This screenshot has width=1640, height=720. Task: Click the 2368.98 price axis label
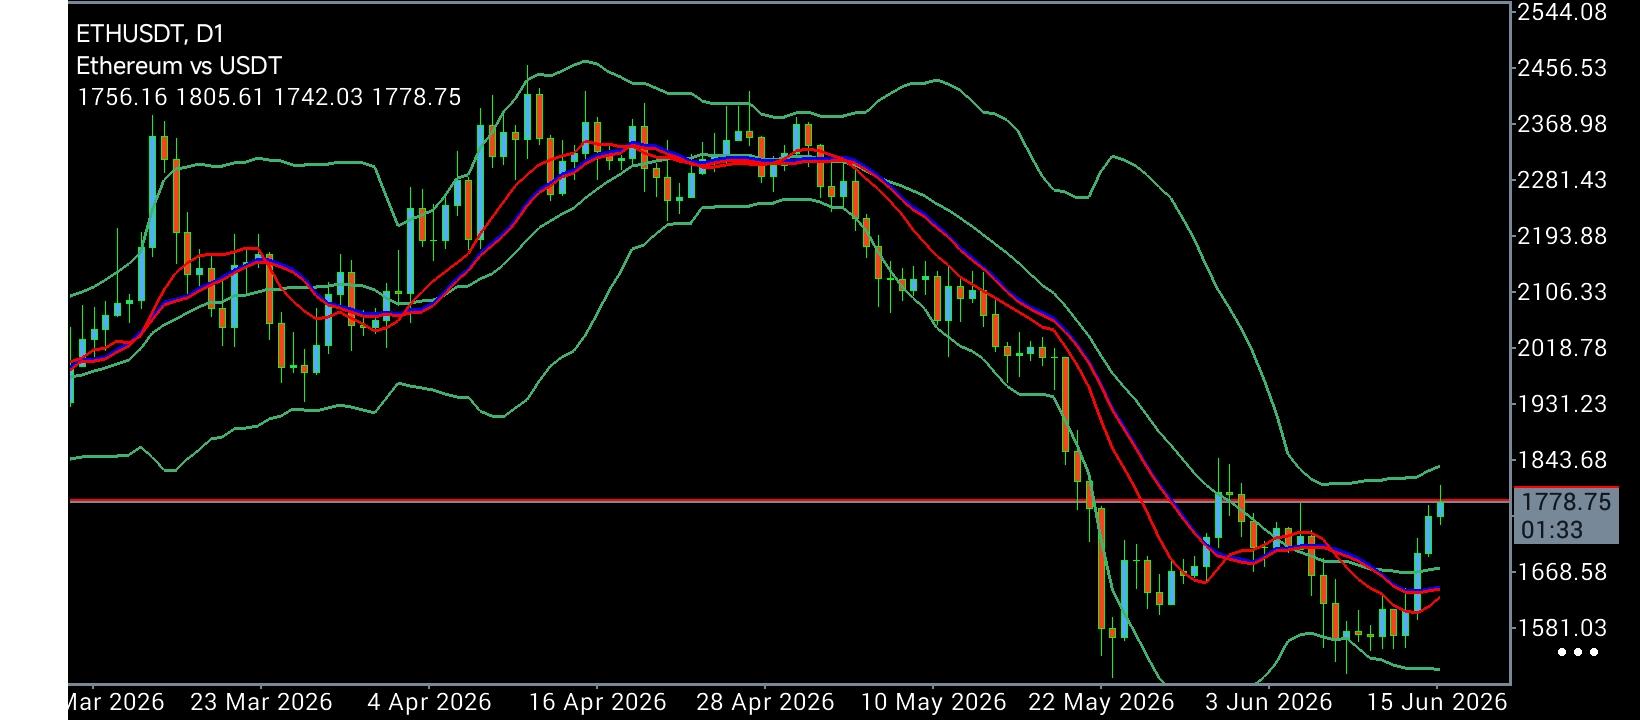tap(1562, 124)
